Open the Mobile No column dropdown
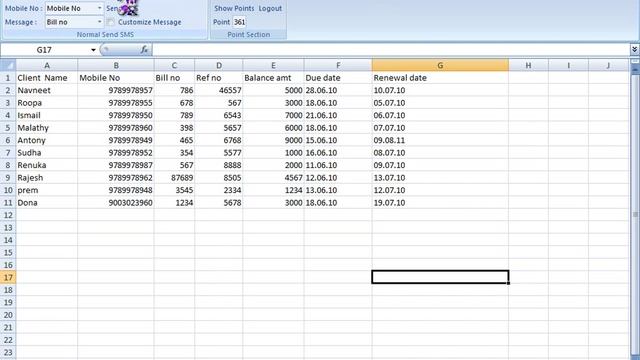640x360 pixels. click(99, 8)
